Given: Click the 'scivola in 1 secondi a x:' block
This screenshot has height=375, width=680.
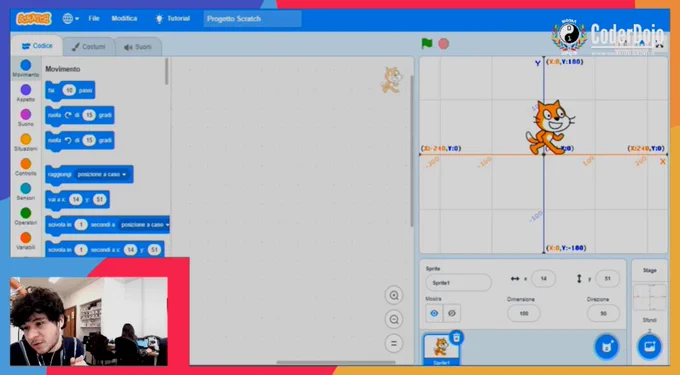Looking at the screenshot, I should 104,250.
